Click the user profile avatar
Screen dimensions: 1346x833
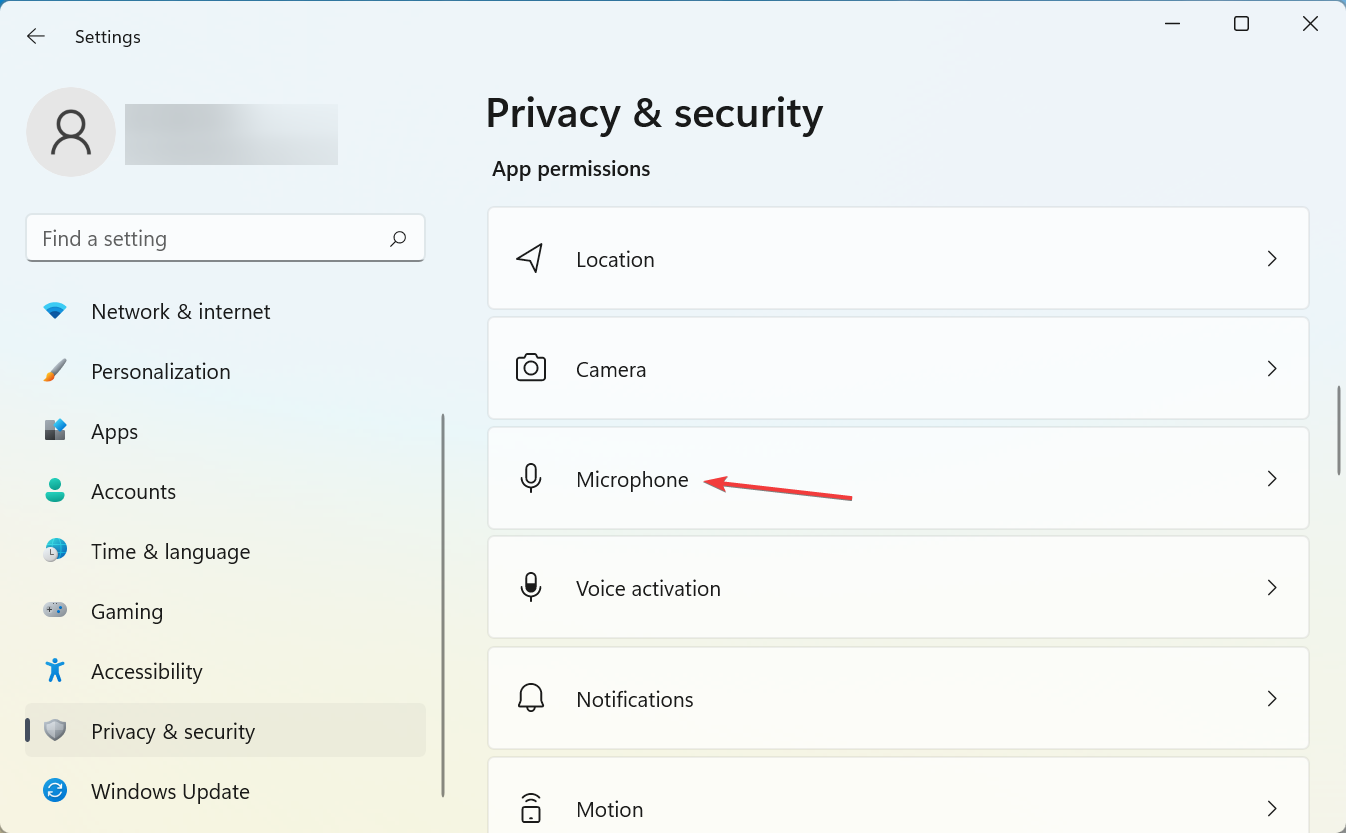[70, 132]
